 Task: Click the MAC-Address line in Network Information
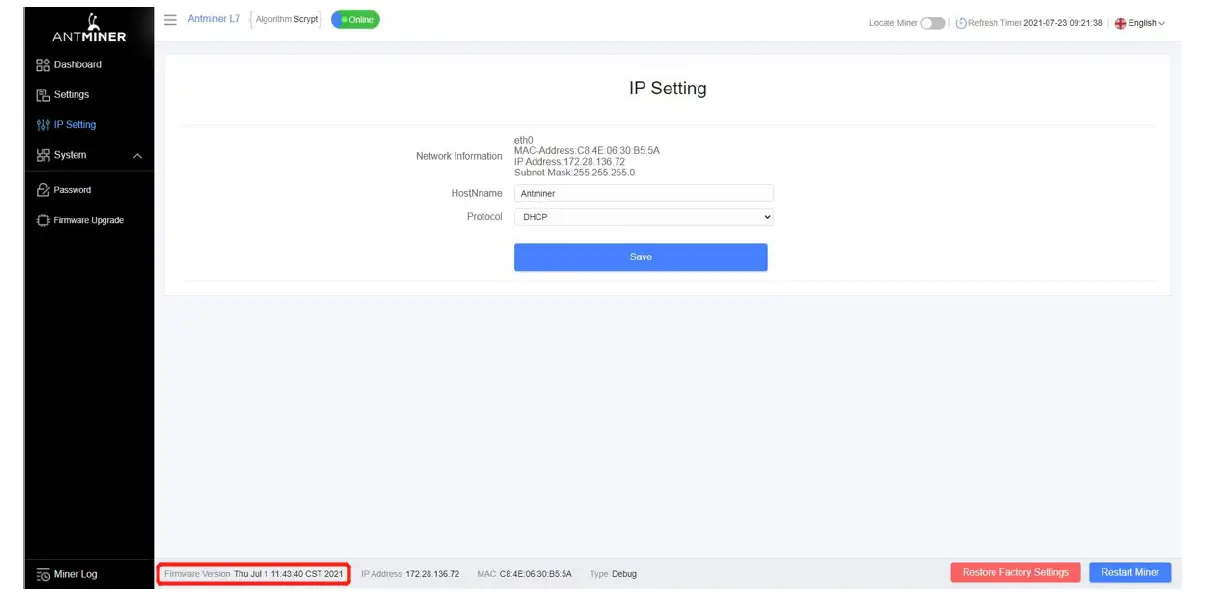pyautogui.click(x=587, y=151)
